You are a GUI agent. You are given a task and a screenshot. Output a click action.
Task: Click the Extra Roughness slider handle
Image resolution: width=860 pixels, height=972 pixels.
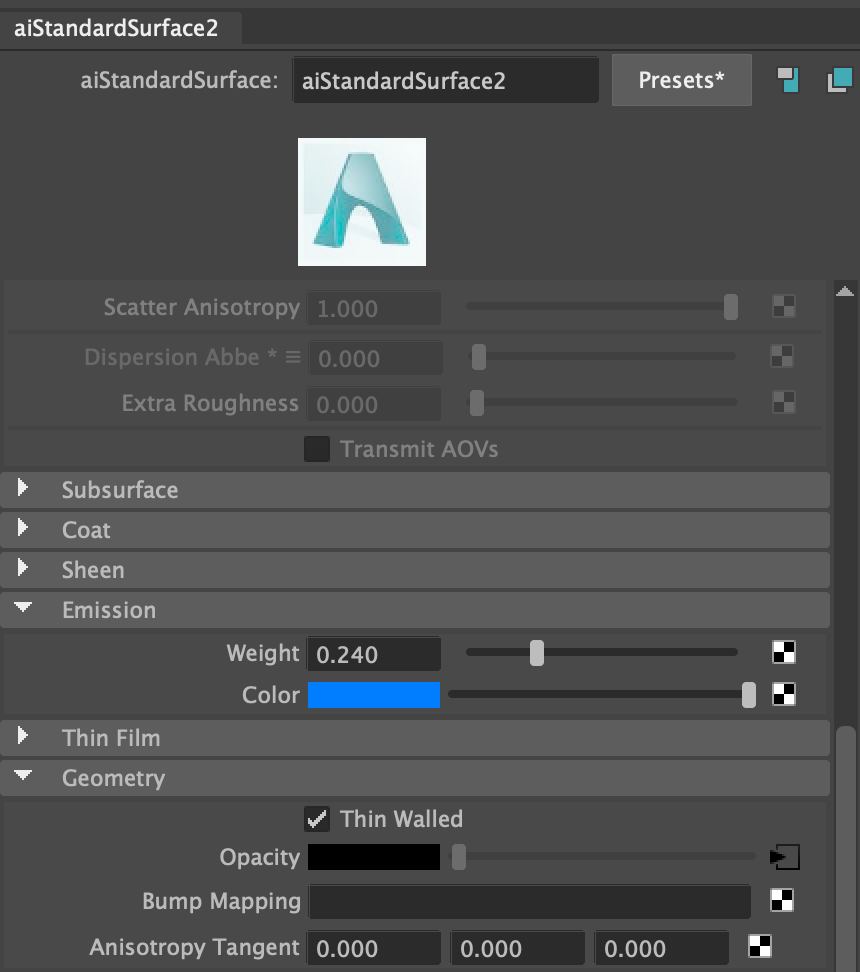pyautogui.click(x=477, y=403)
